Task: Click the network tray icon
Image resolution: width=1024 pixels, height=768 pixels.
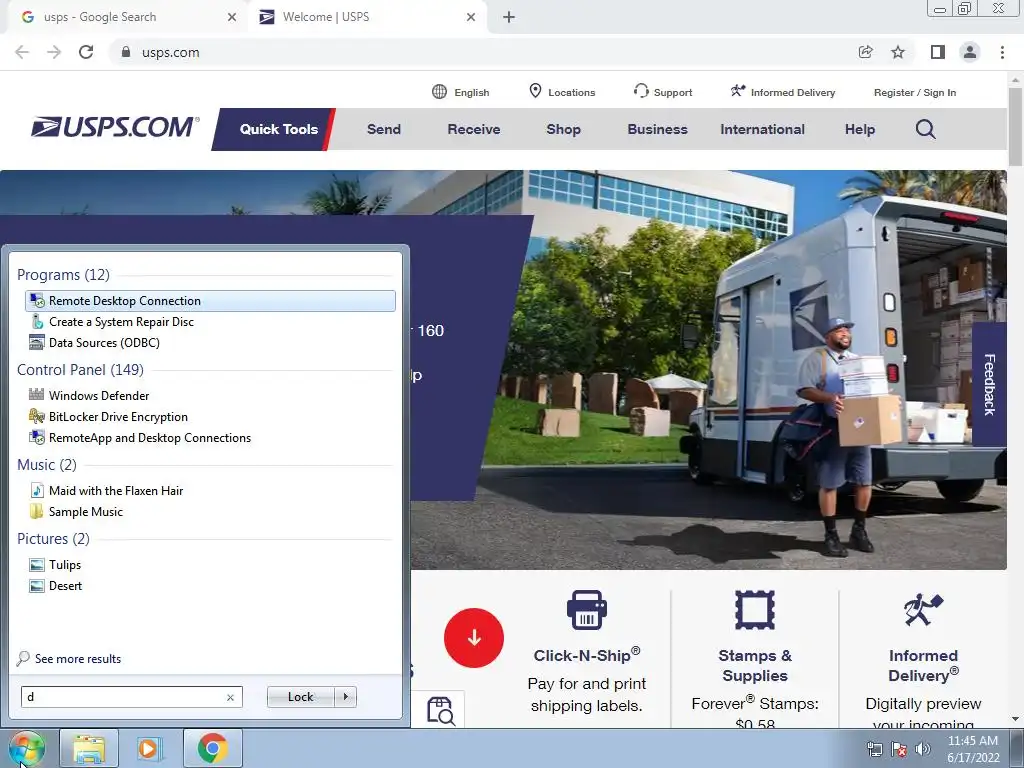Action: 874,748
